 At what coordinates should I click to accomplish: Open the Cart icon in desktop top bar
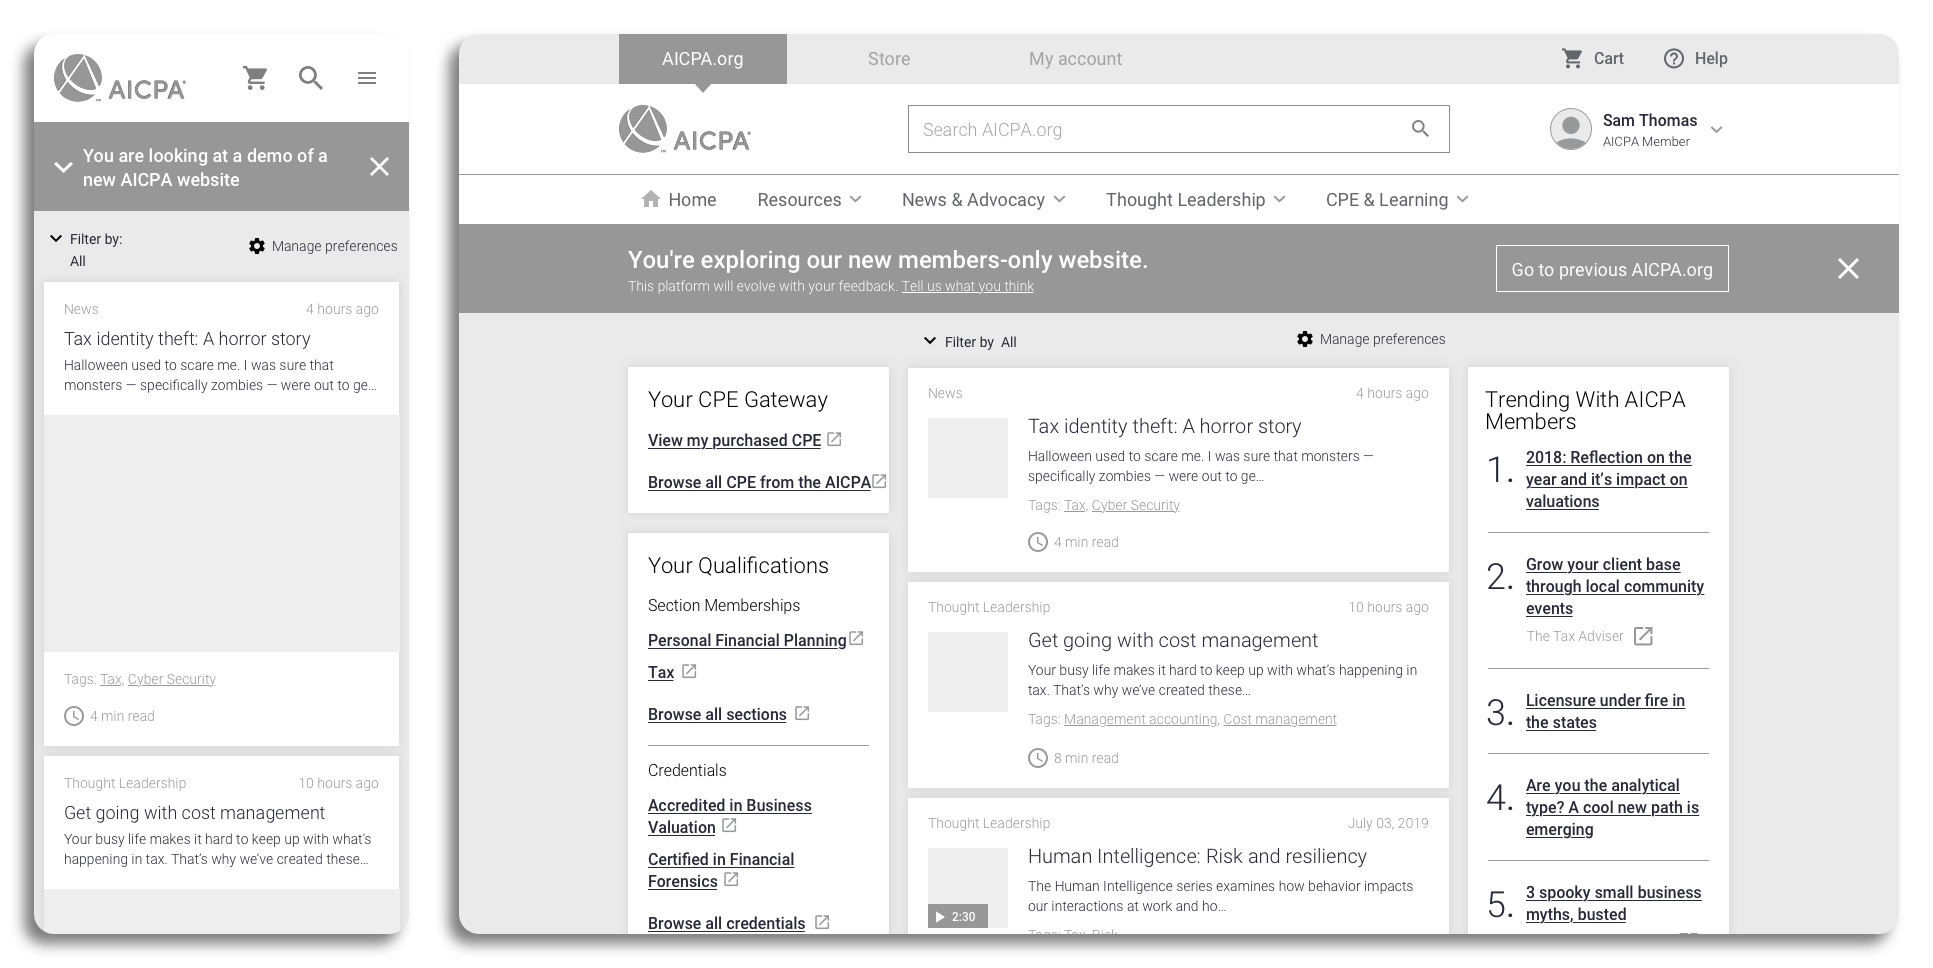coord(1573,58)
